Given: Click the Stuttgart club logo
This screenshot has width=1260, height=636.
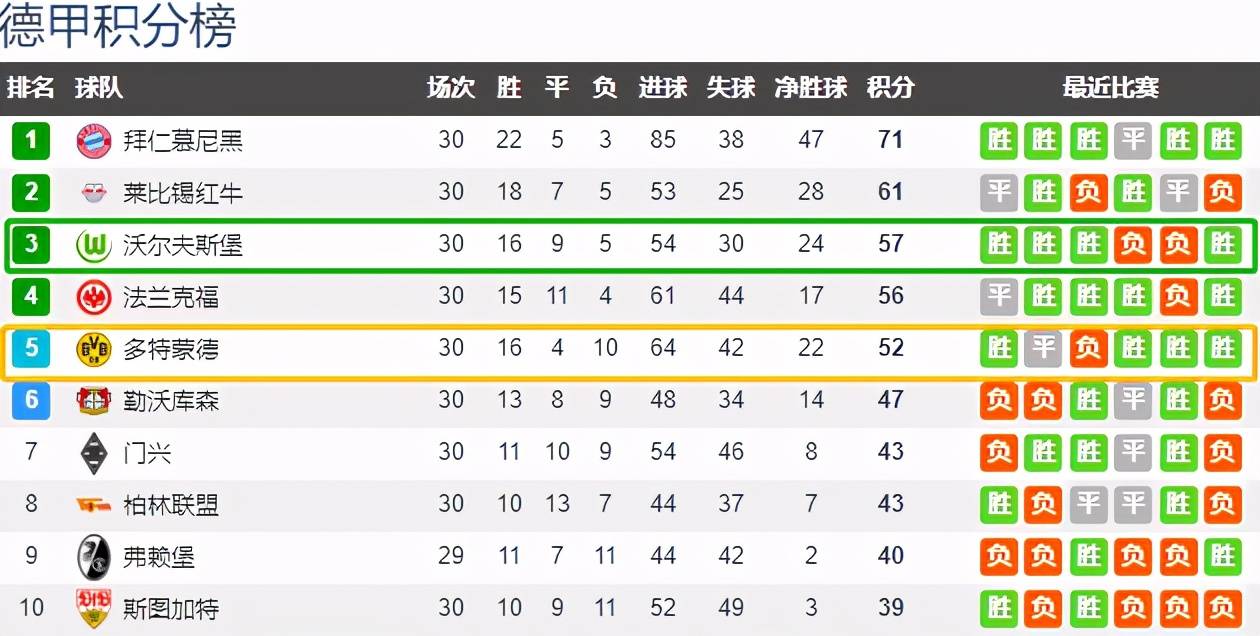Looking at the screenshot, I should click(x=94, y=609).
